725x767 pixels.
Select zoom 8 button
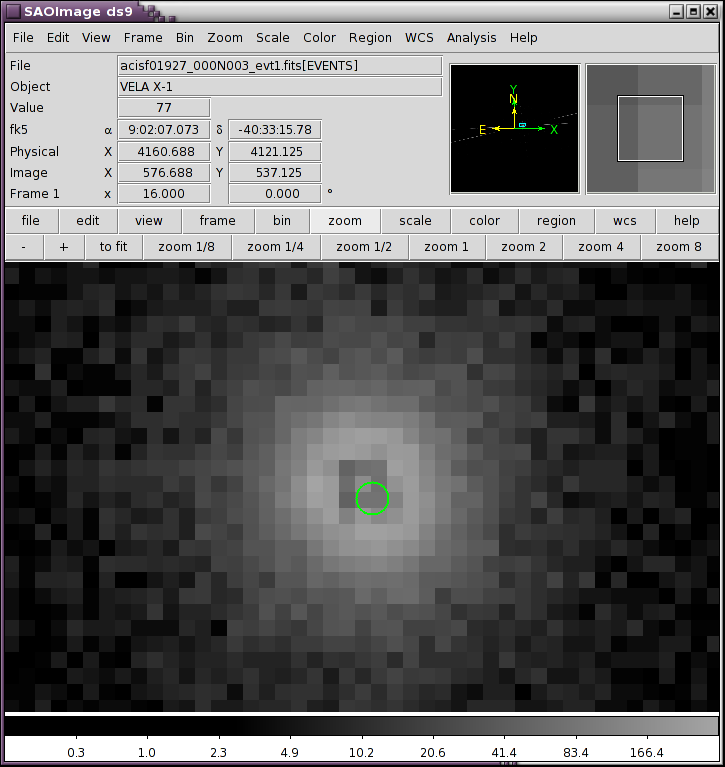pos(678,247)
